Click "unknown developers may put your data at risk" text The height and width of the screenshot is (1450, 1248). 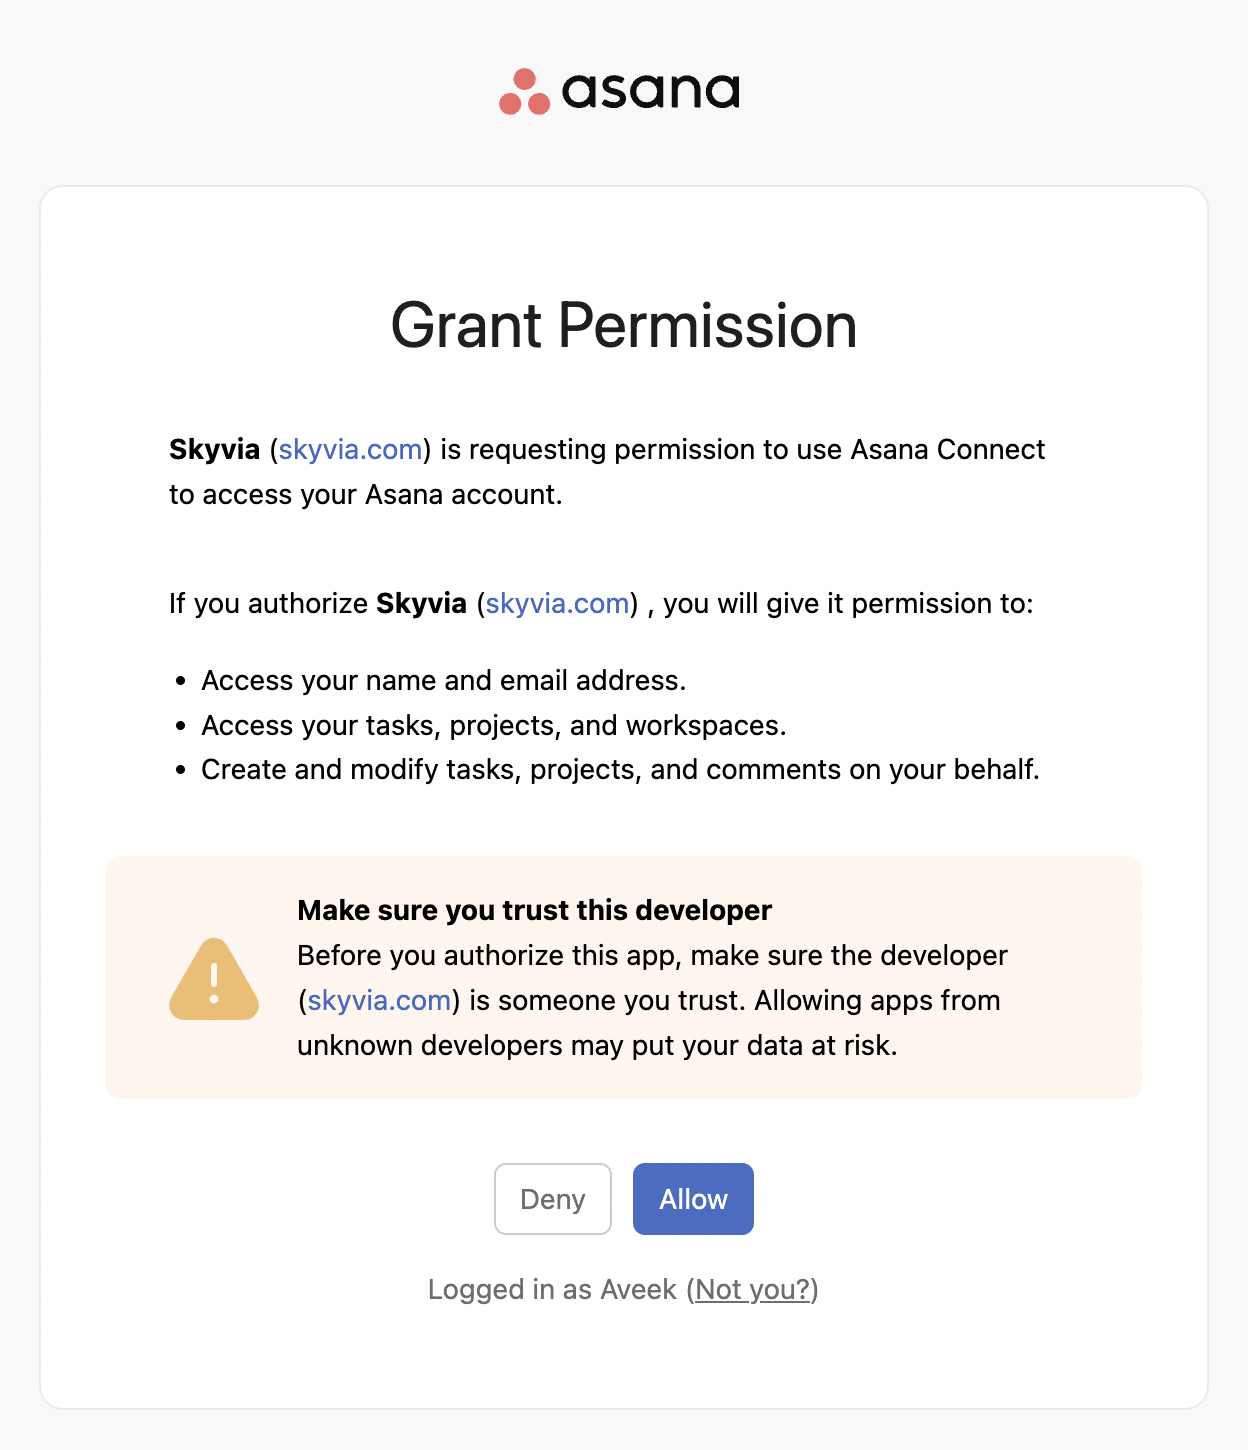(x=597, y=1046)
